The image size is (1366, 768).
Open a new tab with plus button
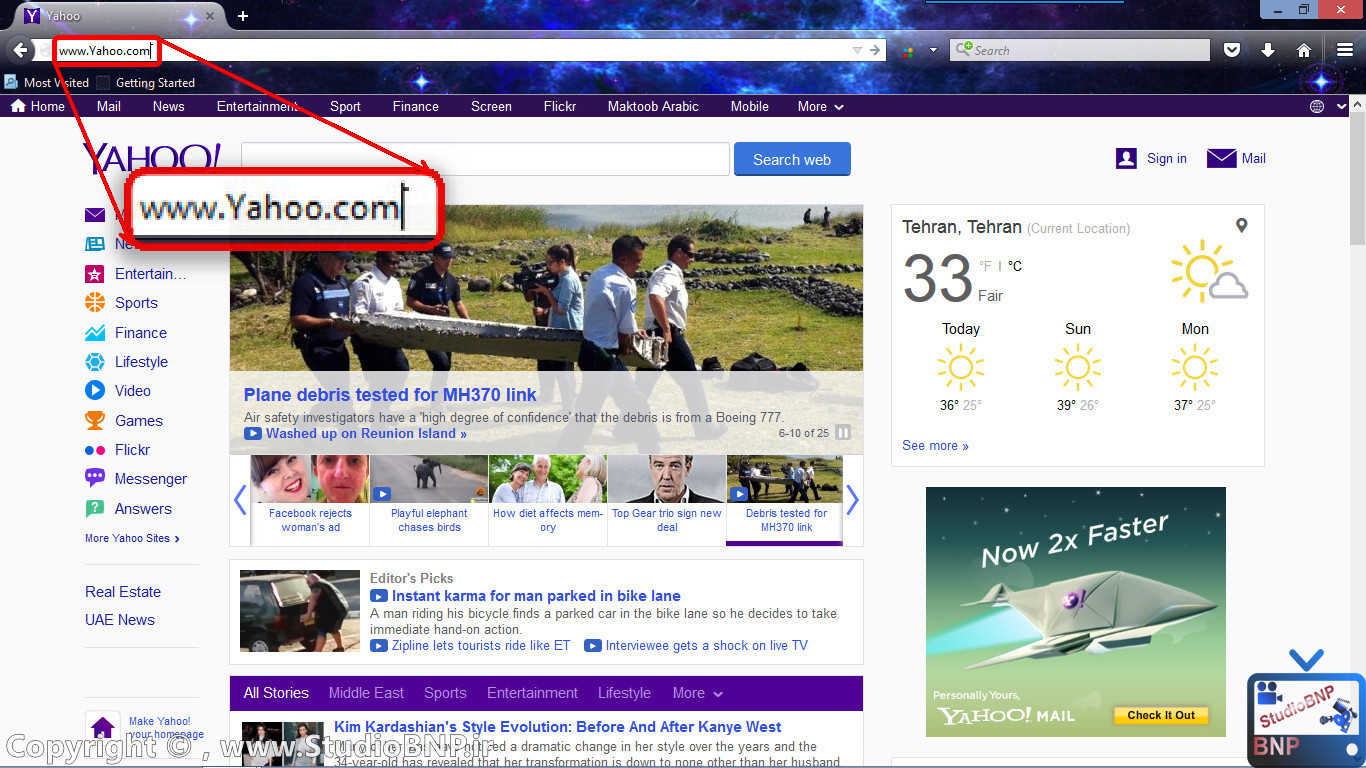tap(243, 16)
